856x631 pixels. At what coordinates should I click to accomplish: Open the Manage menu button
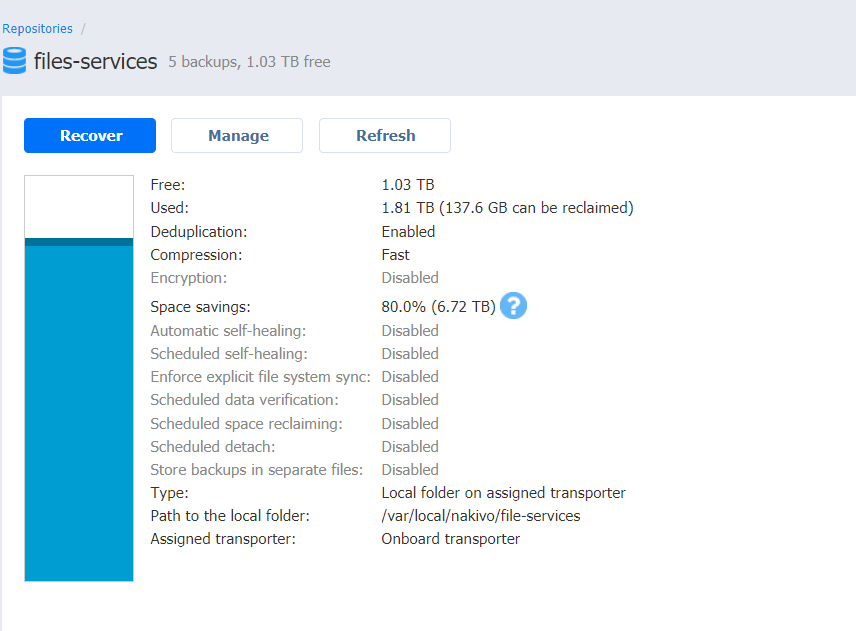[237, 136]
